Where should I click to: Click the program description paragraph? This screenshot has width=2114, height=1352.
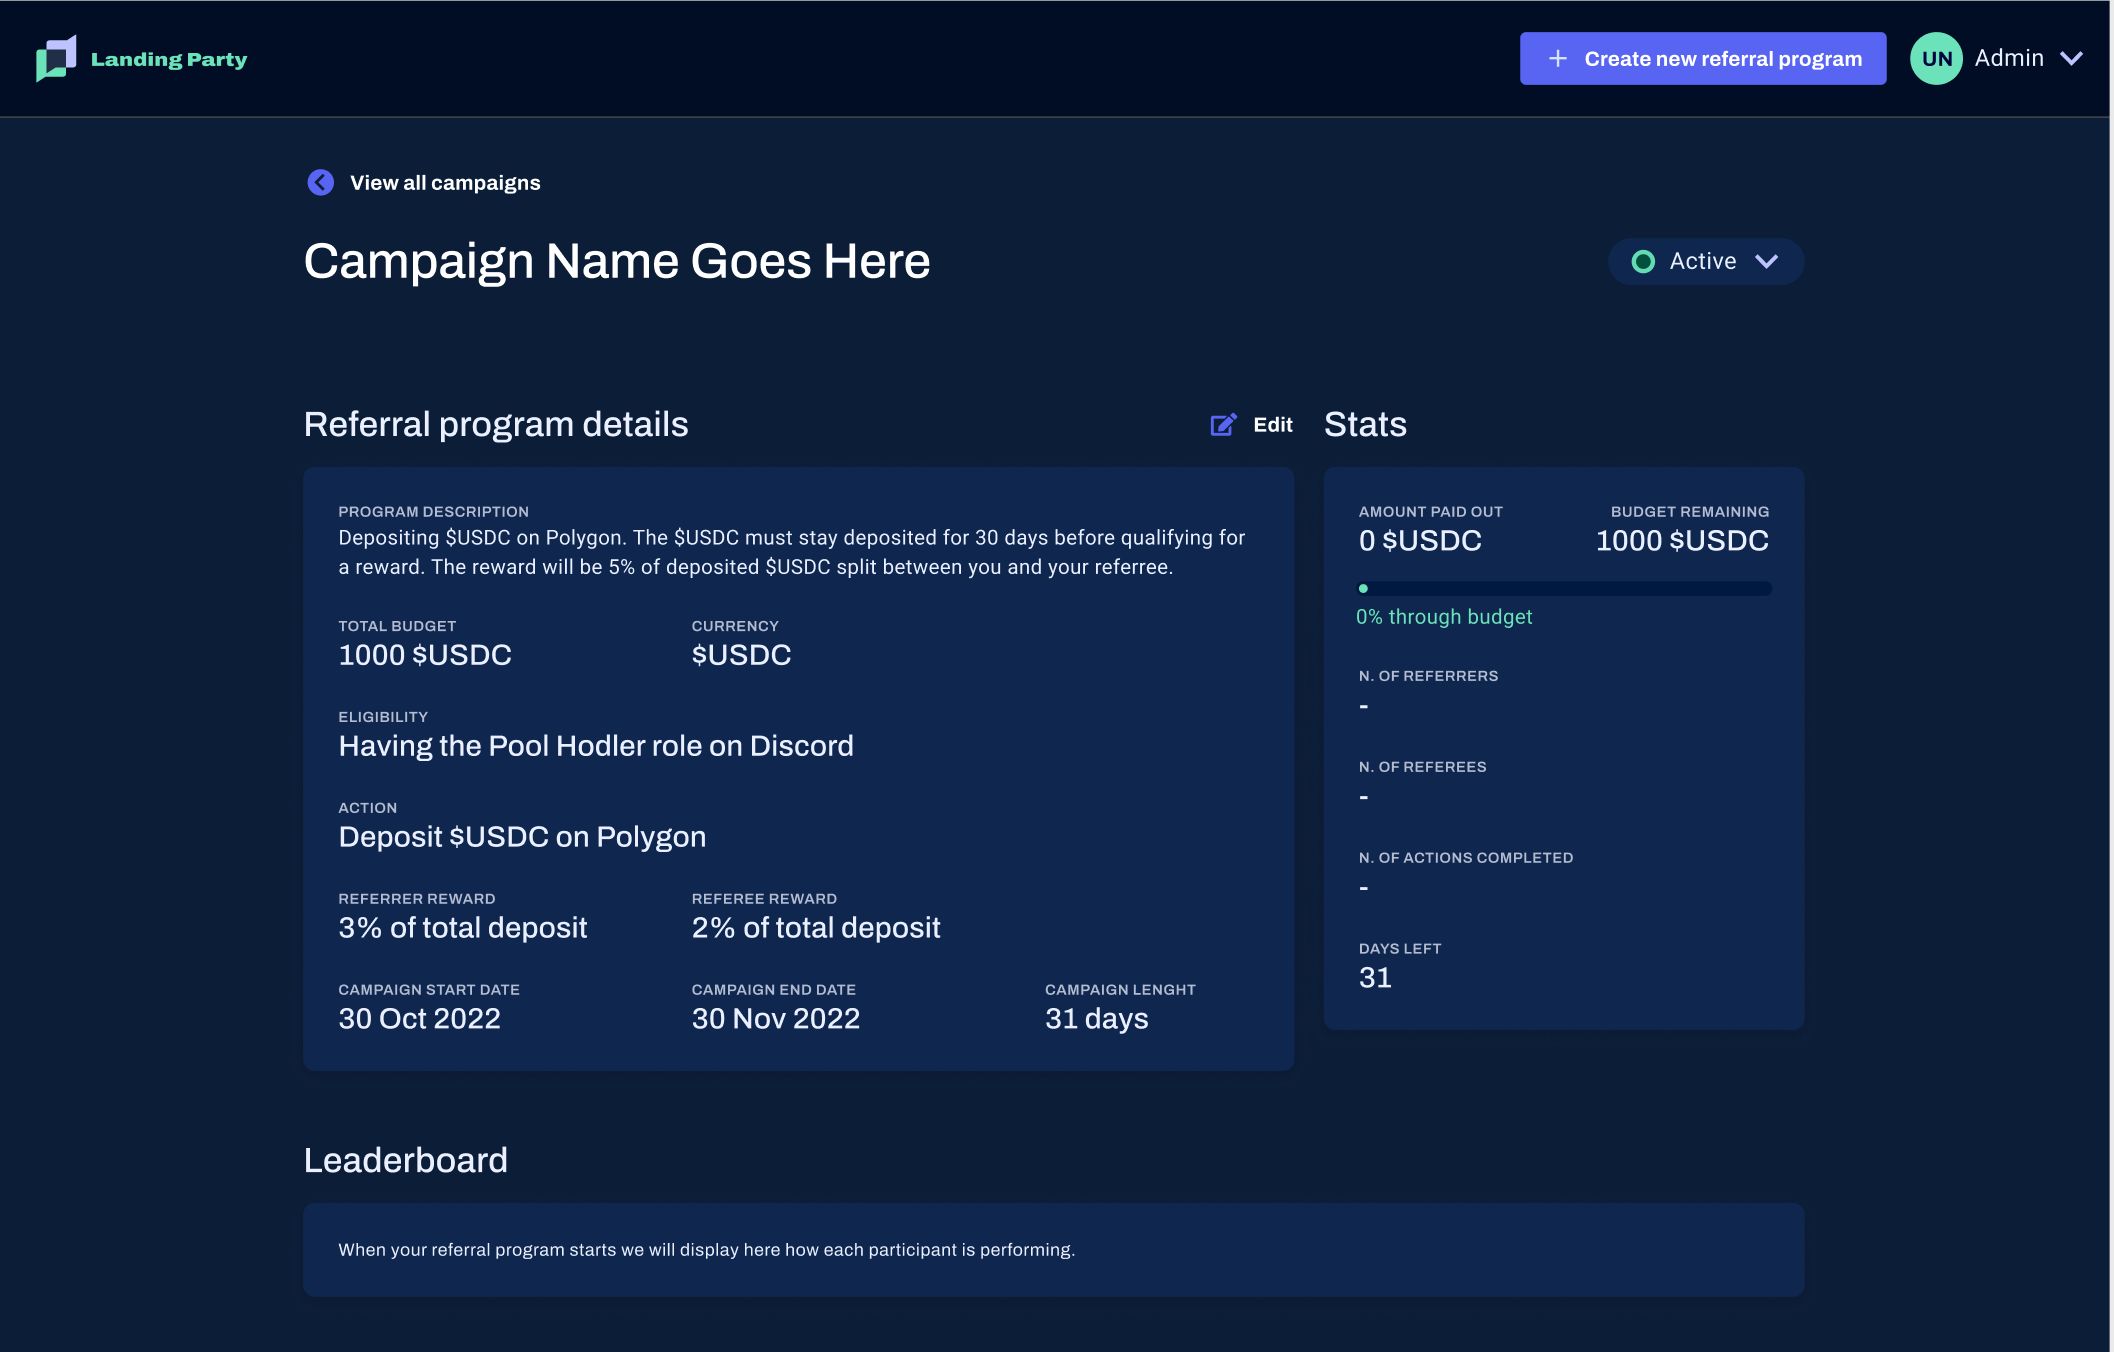792,552
